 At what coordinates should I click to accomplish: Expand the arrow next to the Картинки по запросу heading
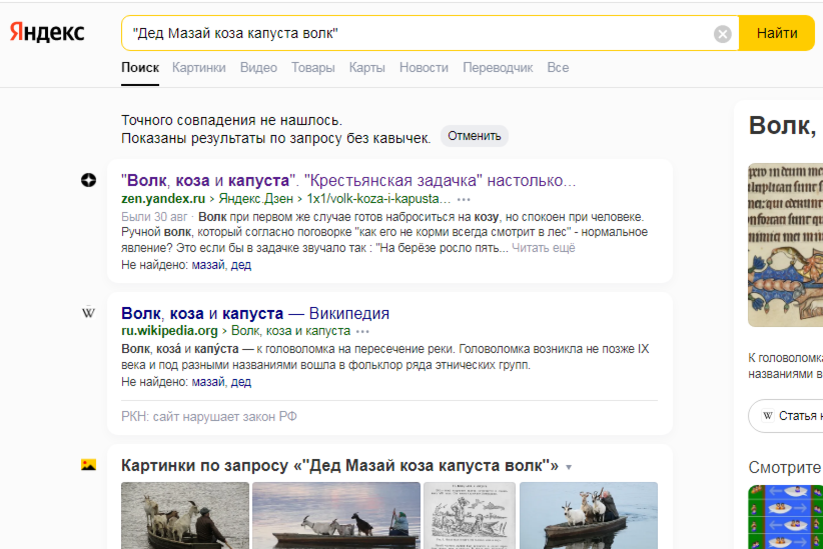tap(568, 467)
